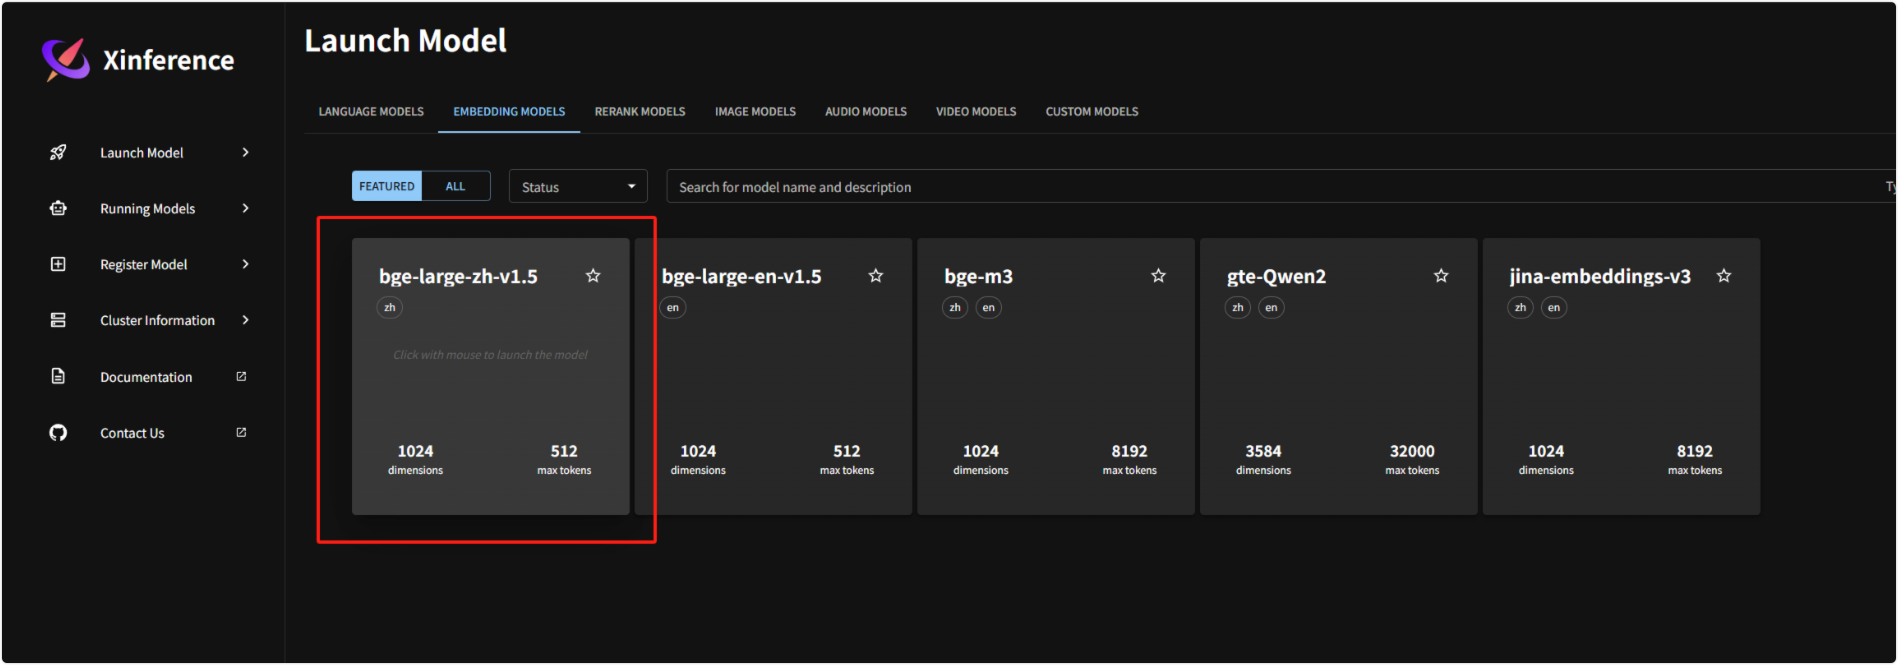Open the Status dropdown

(578, 187)
